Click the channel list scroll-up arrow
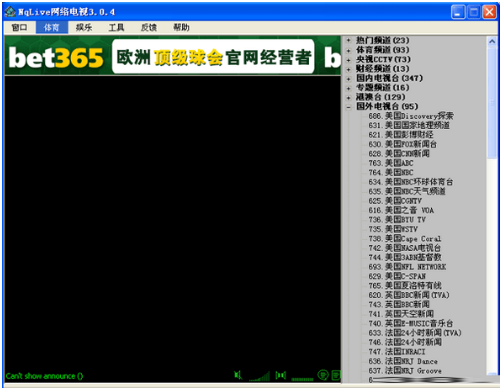 tap(492, 41)
